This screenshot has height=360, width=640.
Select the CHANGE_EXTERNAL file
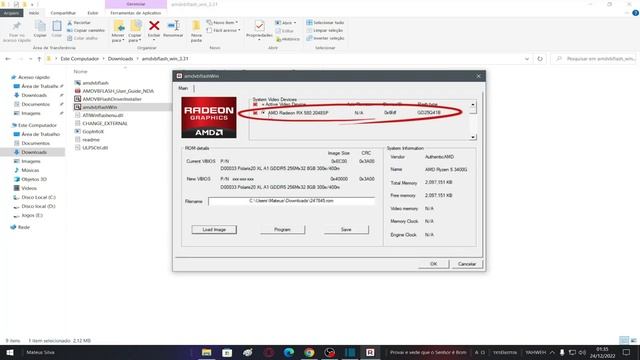[x=105, y=123]
